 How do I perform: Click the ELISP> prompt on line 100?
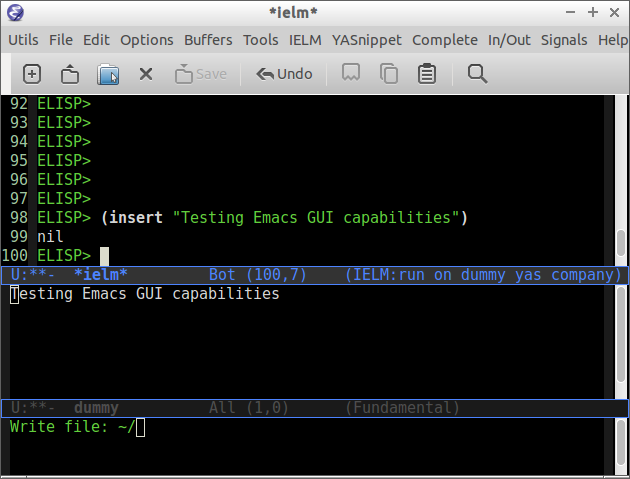(64, 256)
